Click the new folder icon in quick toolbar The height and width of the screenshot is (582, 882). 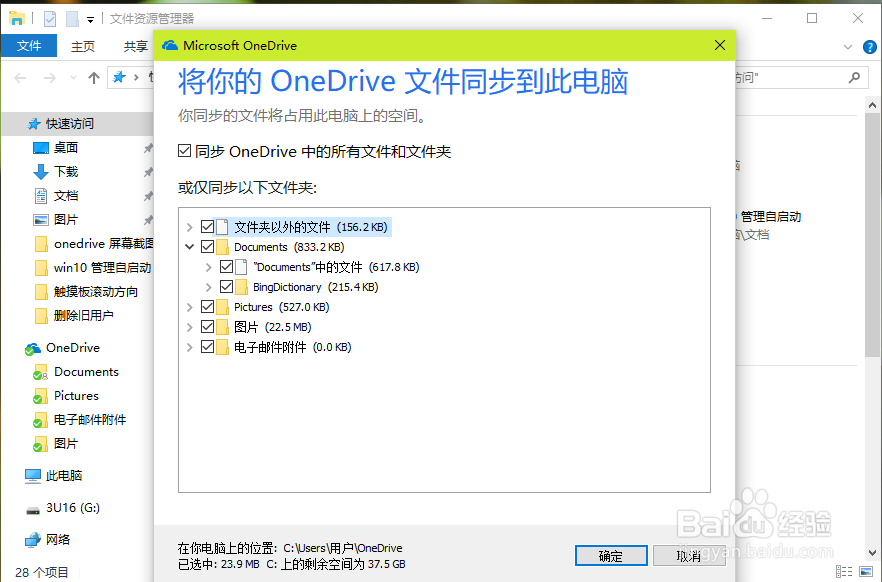coord(72,19)
